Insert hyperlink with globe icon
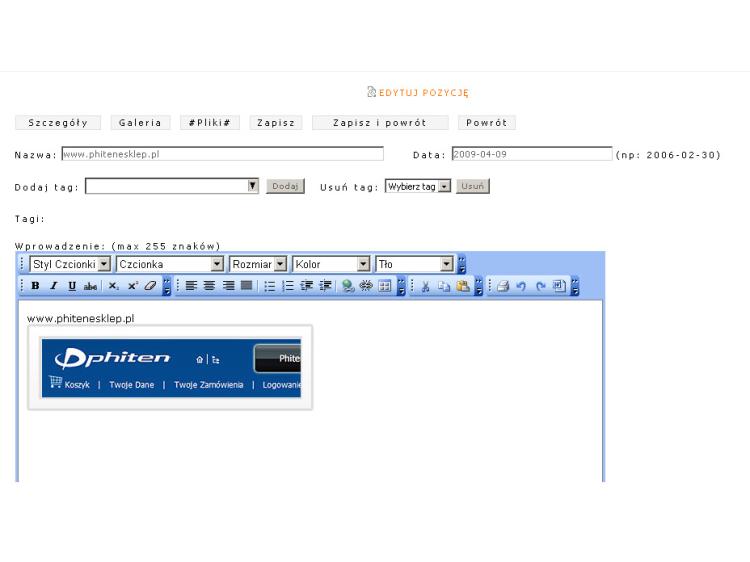The image size is (750, 562). [x=348, y=286]
